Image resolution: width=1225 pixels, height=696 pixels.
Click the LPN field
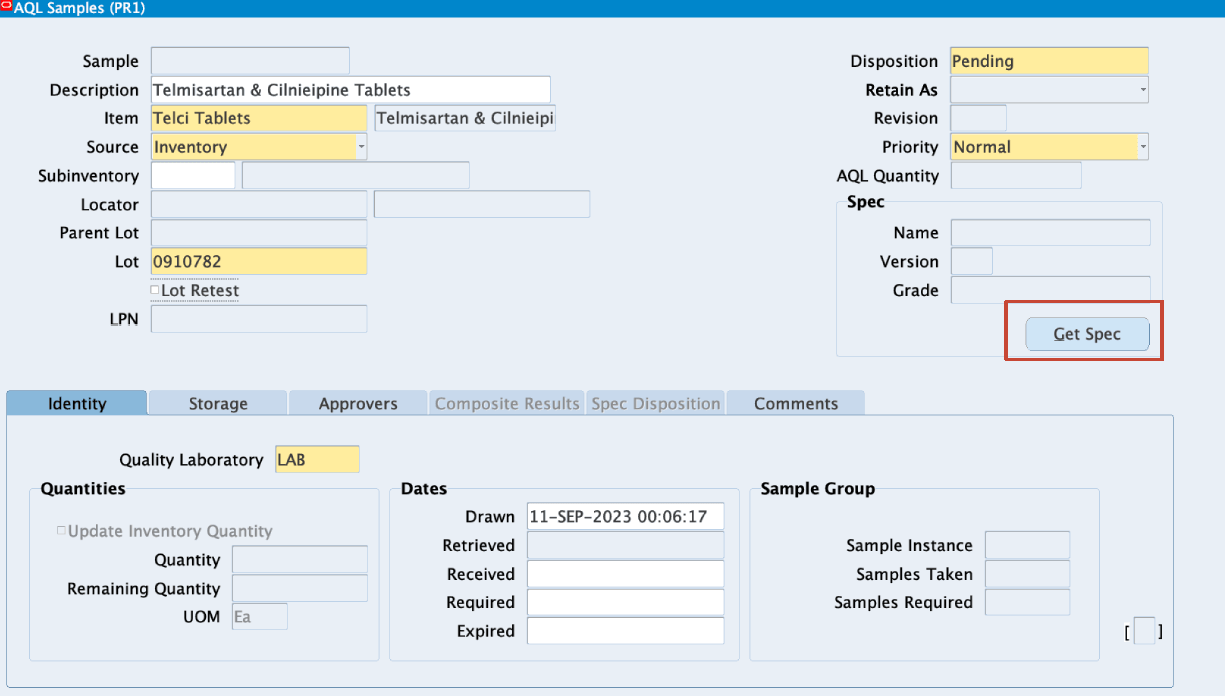259,319
